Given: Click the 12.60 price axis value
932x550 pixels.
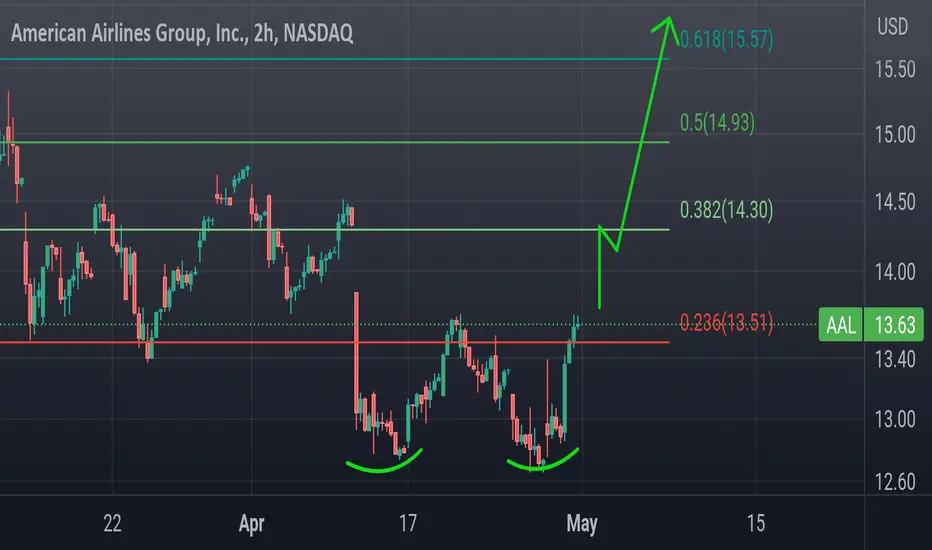Looking at the screenshot, I should (x=895, y=482).
